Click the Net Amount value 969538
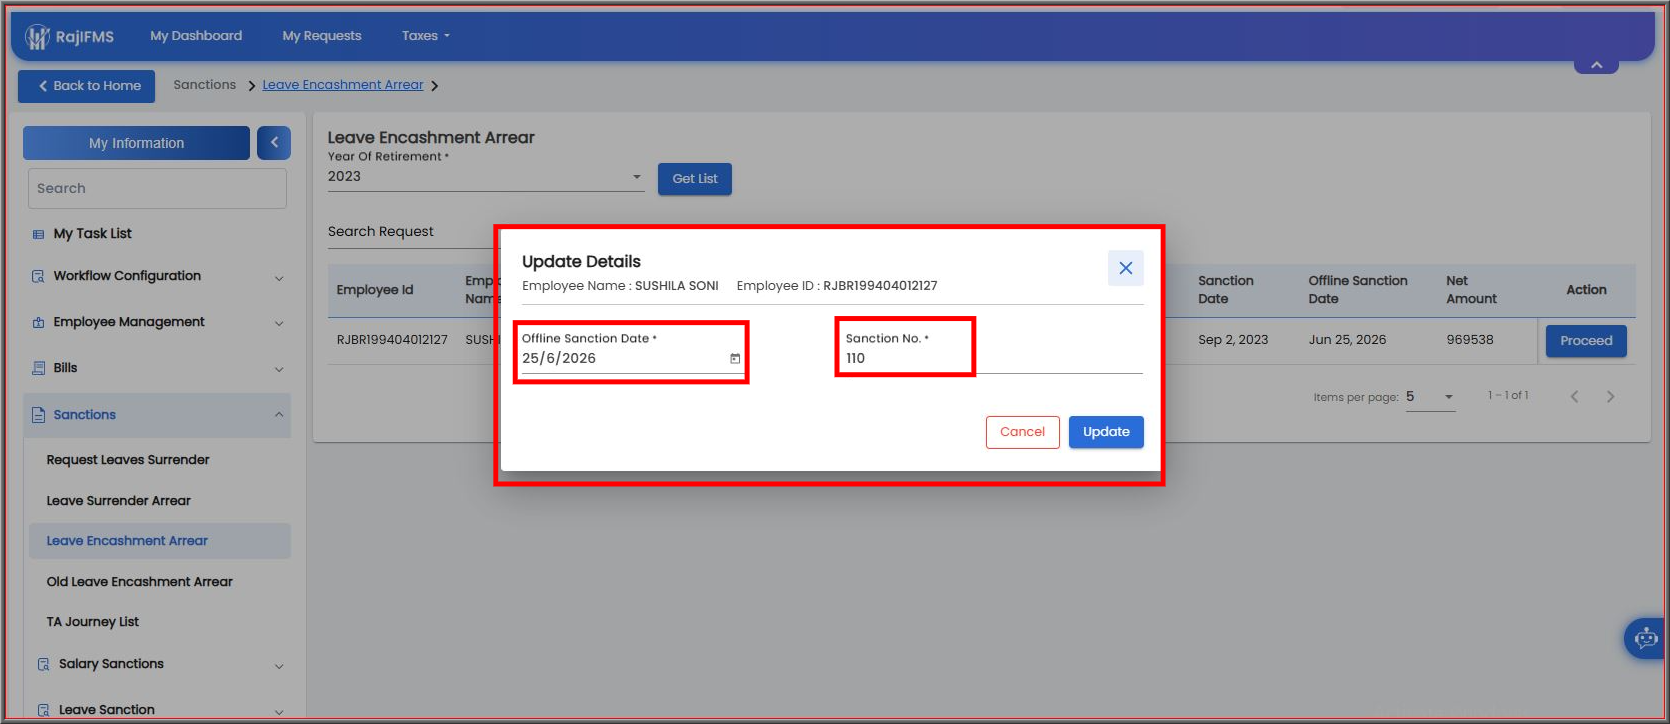 click(1469, 340)
